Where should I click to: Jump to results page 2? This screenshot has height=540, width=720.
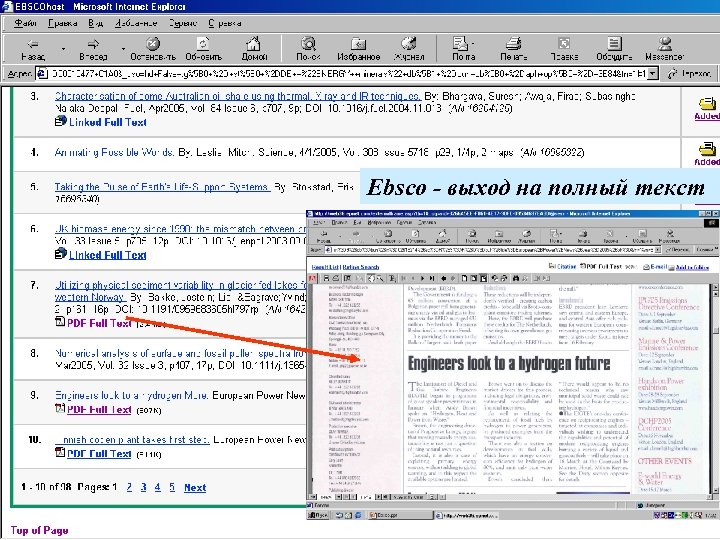(129, 487)
